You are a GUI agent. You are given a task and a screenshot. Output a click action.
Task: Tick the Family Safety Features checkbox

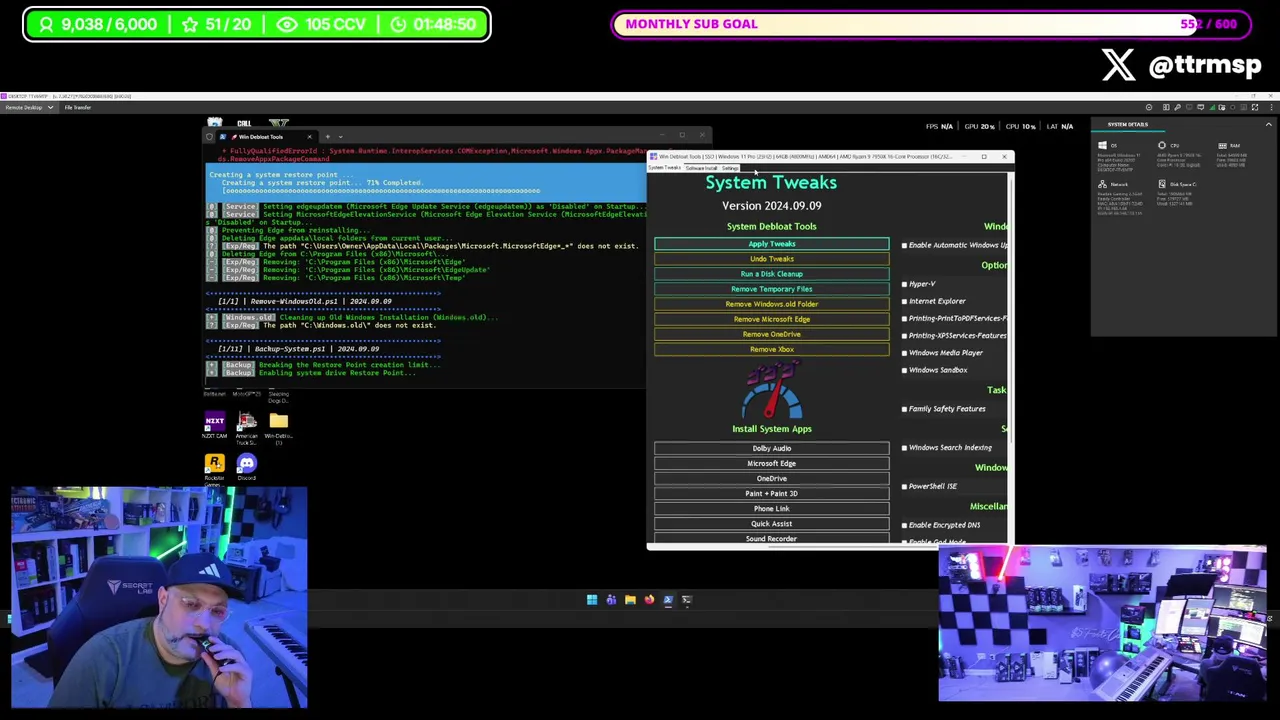coord(904,408)
